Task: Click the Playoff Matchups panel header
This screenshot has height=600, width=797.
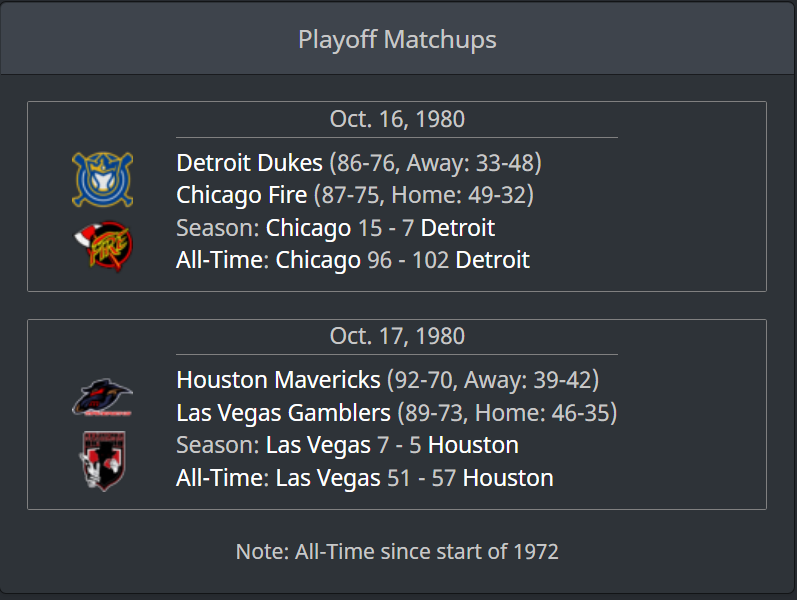Action: [397, 40]
